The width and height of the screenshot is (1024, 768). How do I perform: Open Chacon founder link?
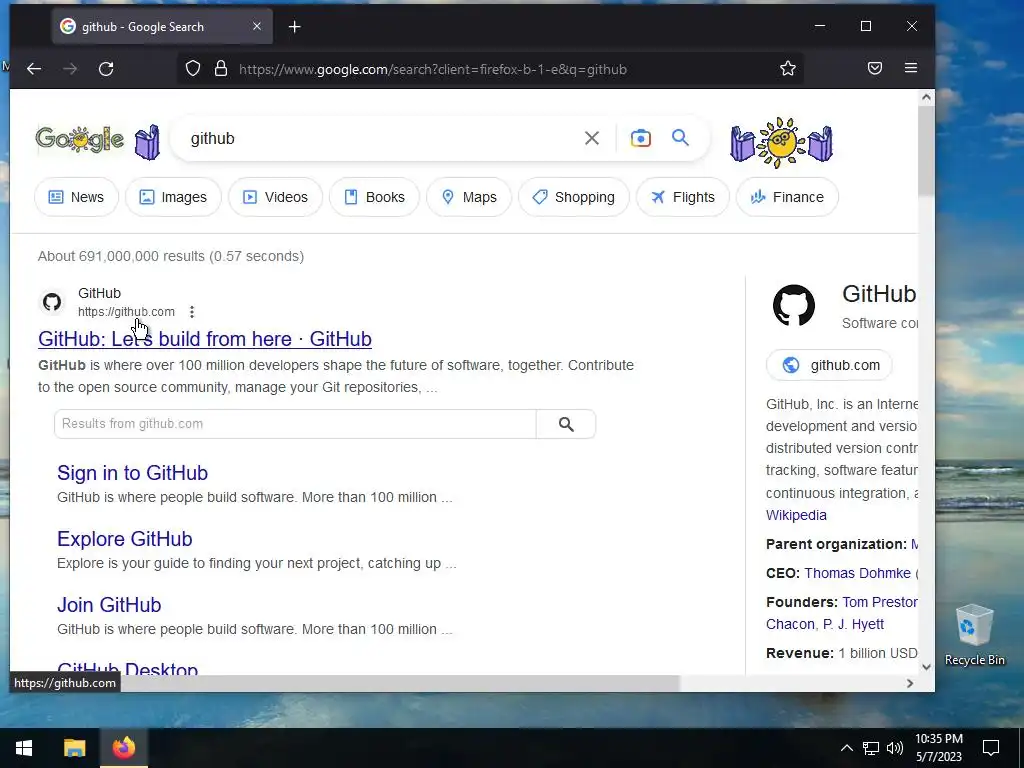[790, 624]
